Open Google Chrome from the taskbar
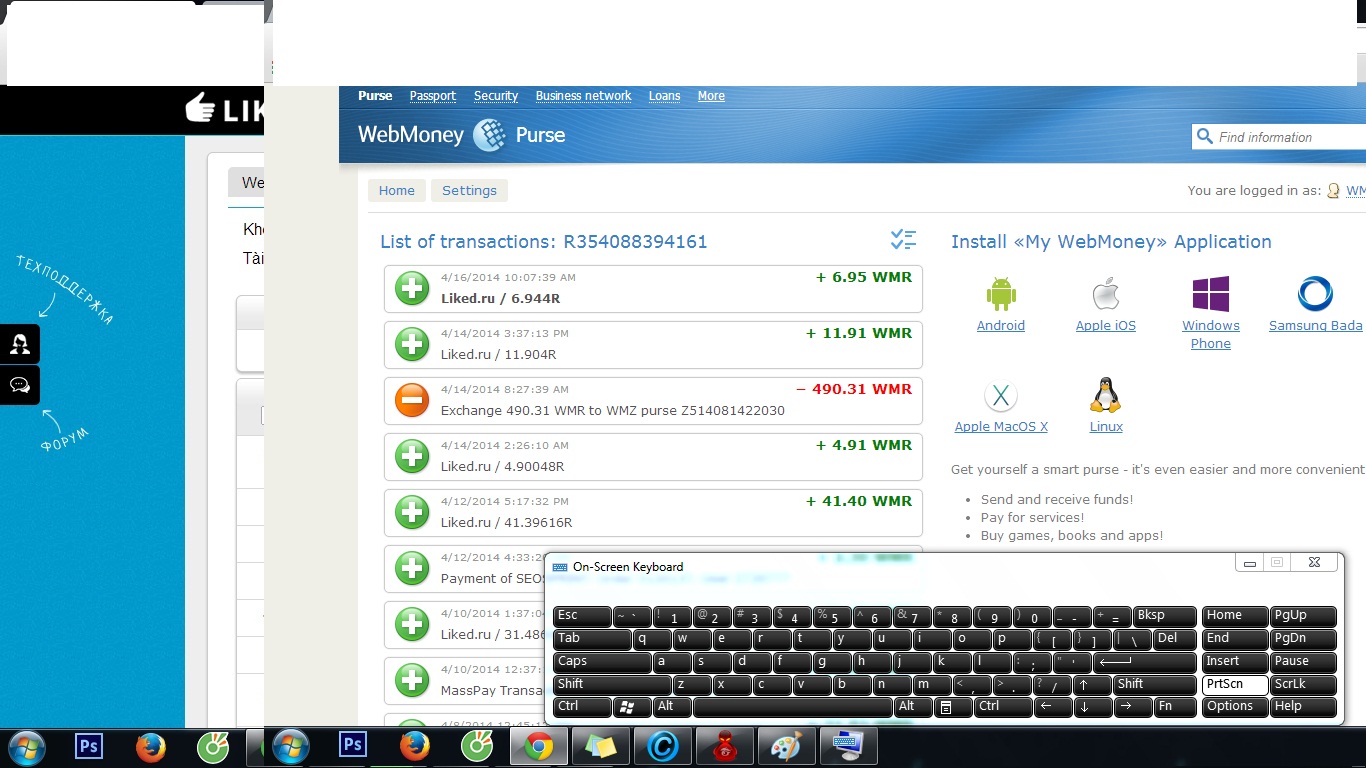1366x768 pixels. click(x=539, y=746)
